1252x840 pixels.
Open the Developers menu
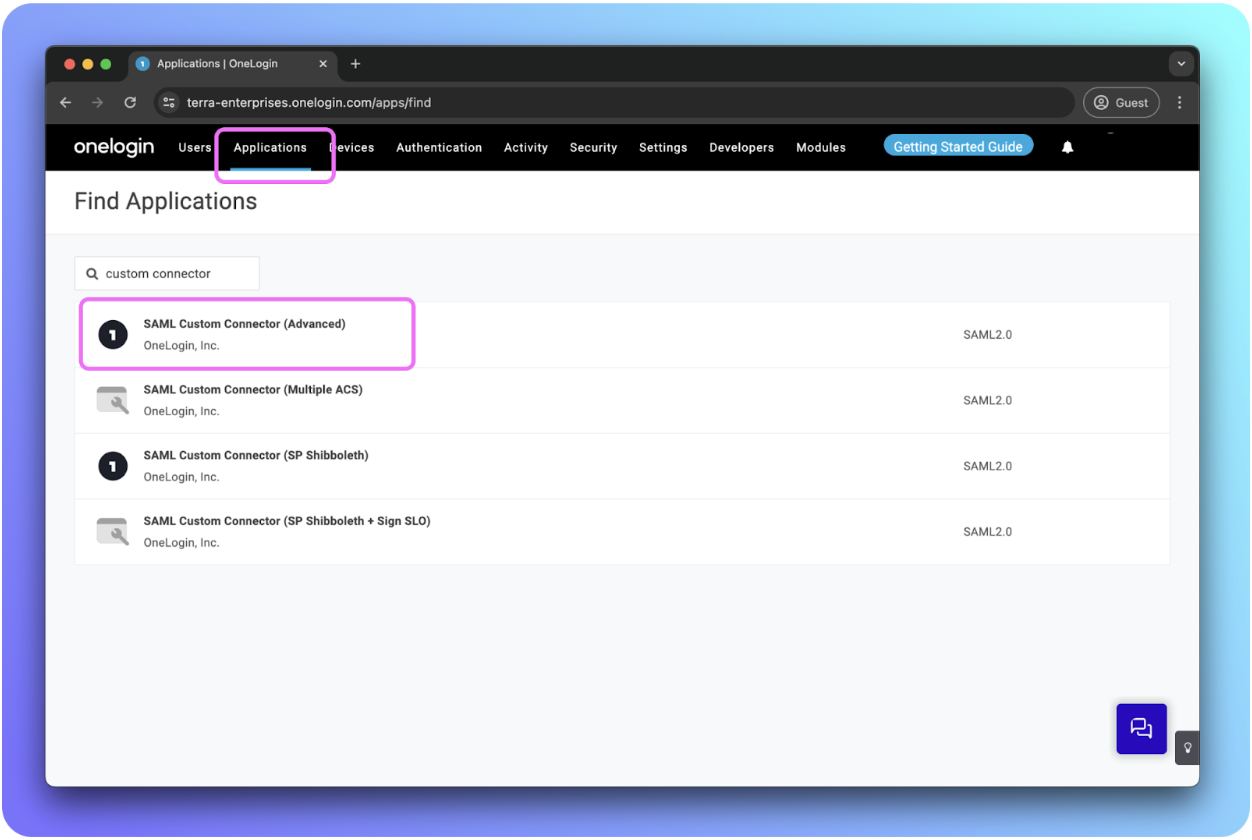(742, 147)
